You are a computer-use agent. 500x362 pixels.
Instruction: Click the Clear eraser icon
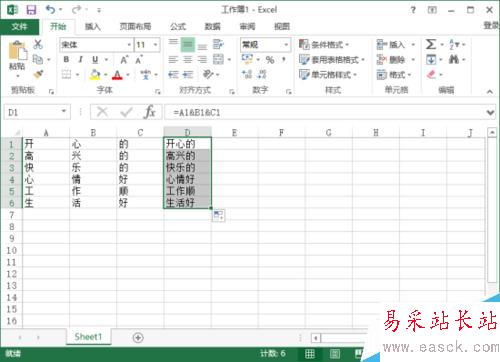(x=431, y=74)
